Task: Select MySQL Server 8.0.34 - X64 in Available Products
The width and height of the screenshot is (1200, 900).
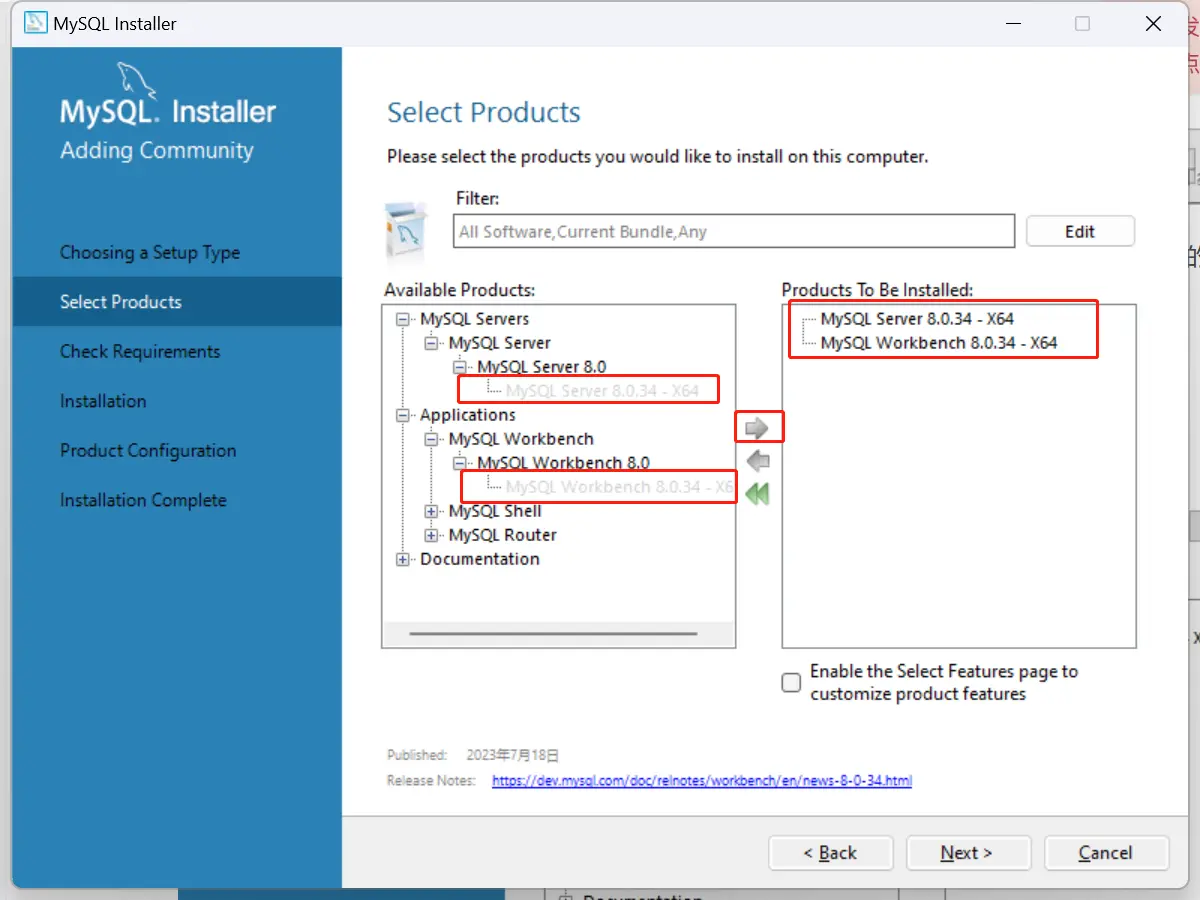Action: pos(602,391)
